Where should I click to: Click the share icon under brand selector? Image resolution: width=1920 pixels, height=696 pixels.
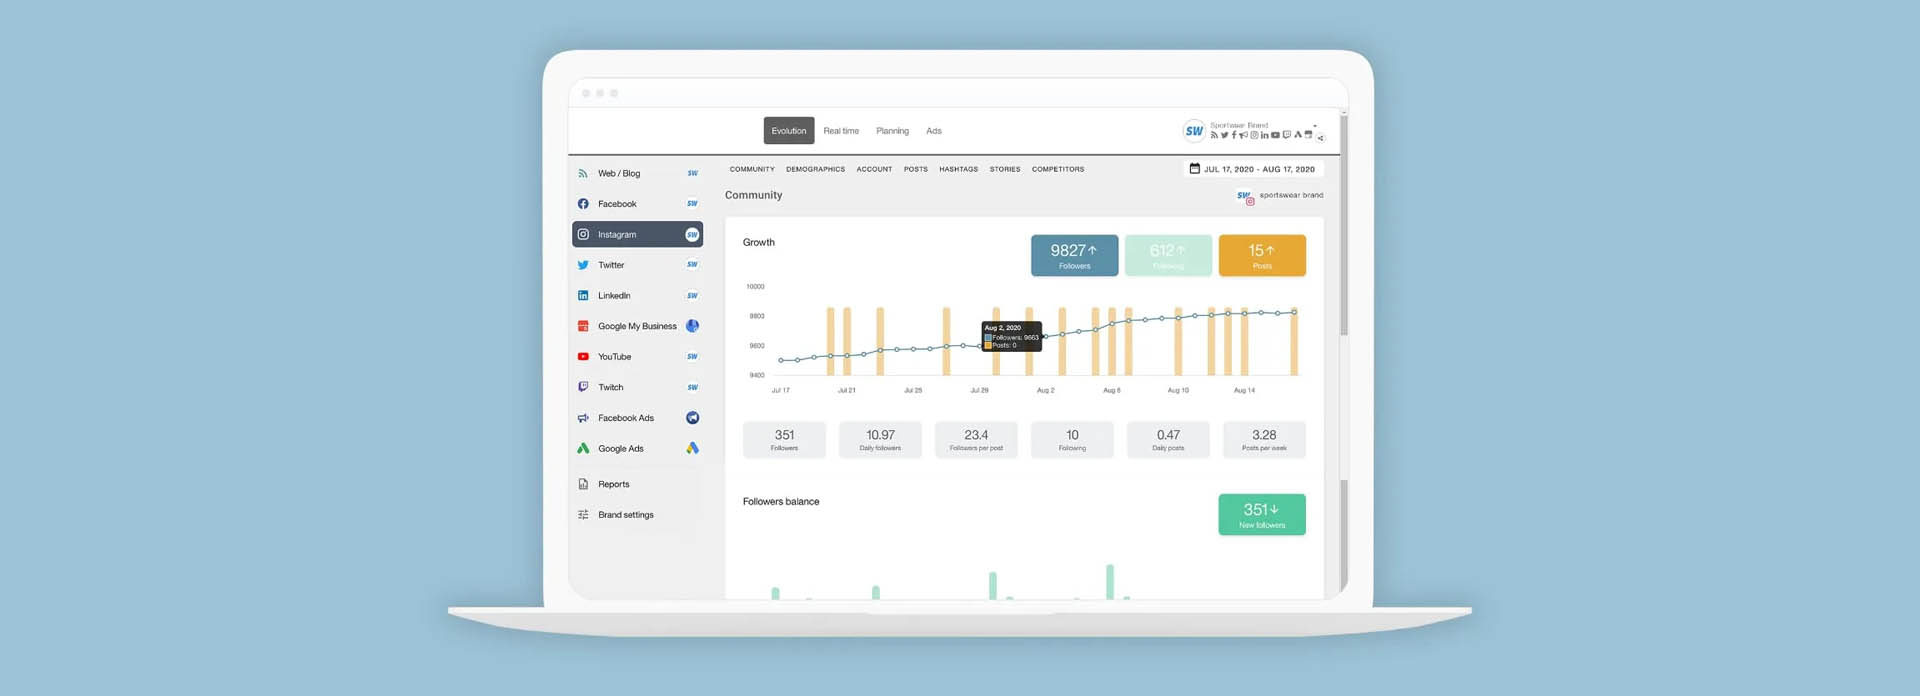click(x=1320, y=138)
